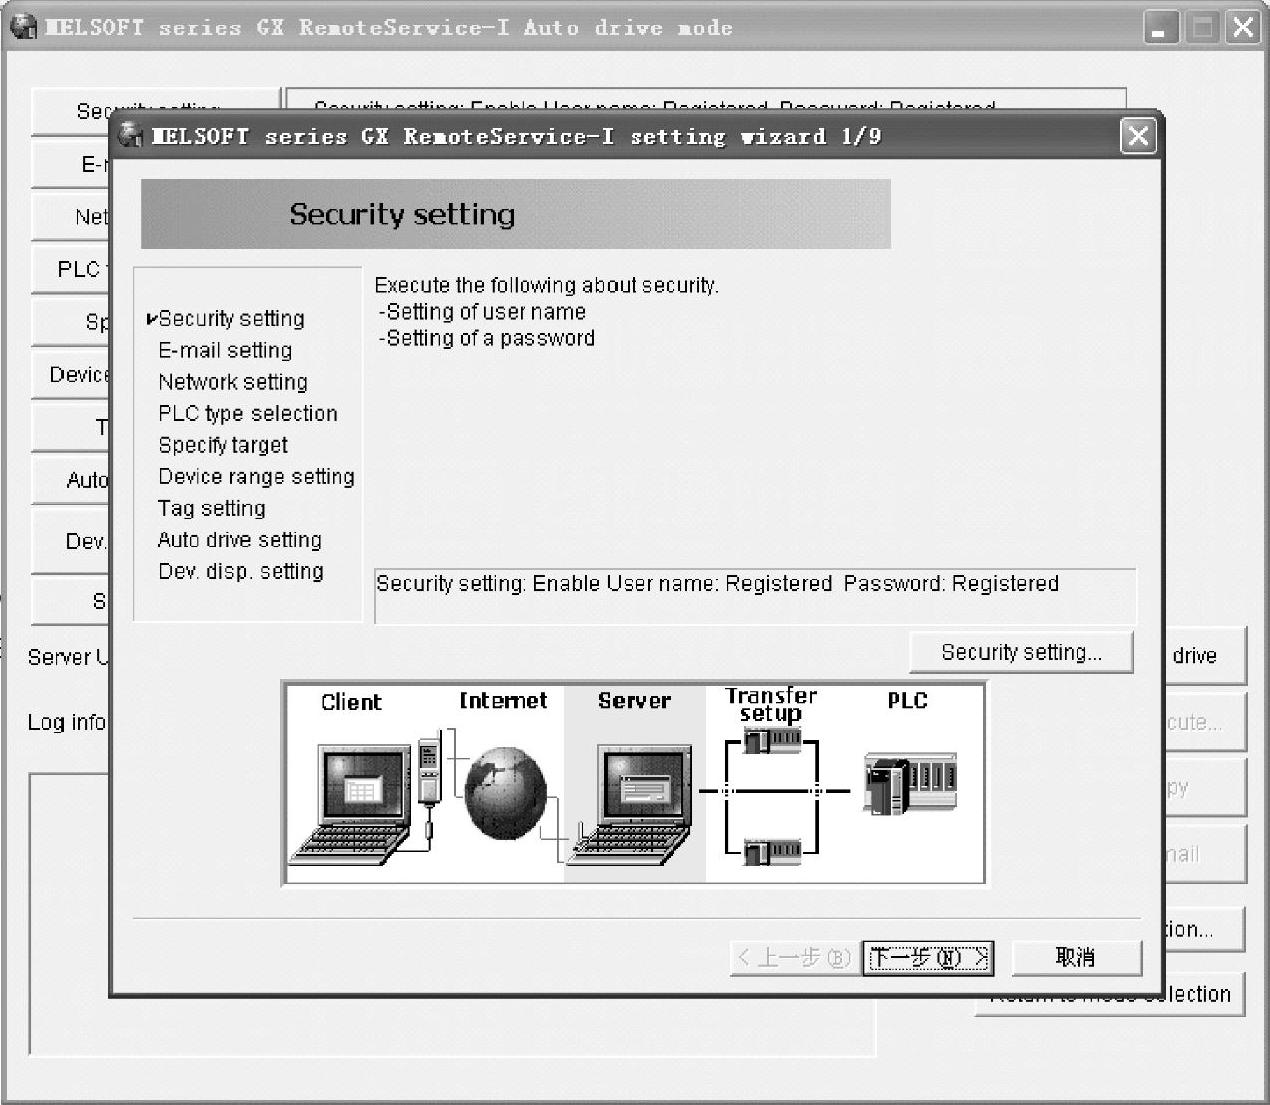Click the Client laptop icon in diagram

click(352, 803)
